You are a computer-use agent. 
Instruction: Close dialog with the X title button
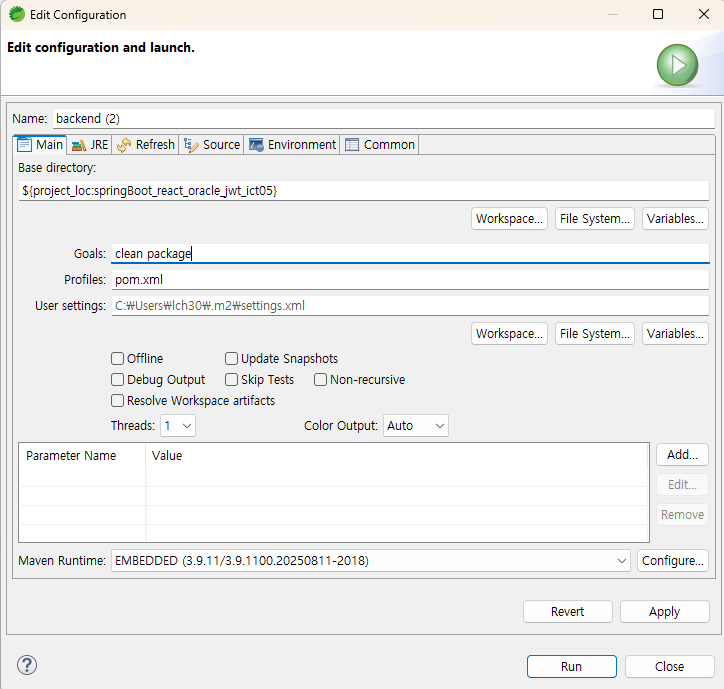click(704, 14)
